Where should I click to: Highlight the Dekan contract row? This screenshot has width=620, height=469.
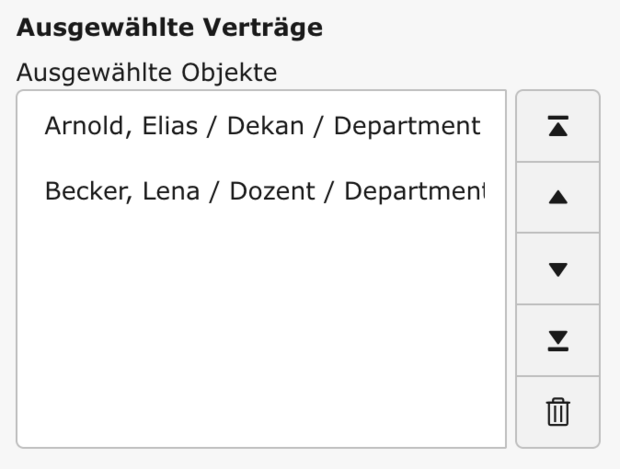pos(262,127)
